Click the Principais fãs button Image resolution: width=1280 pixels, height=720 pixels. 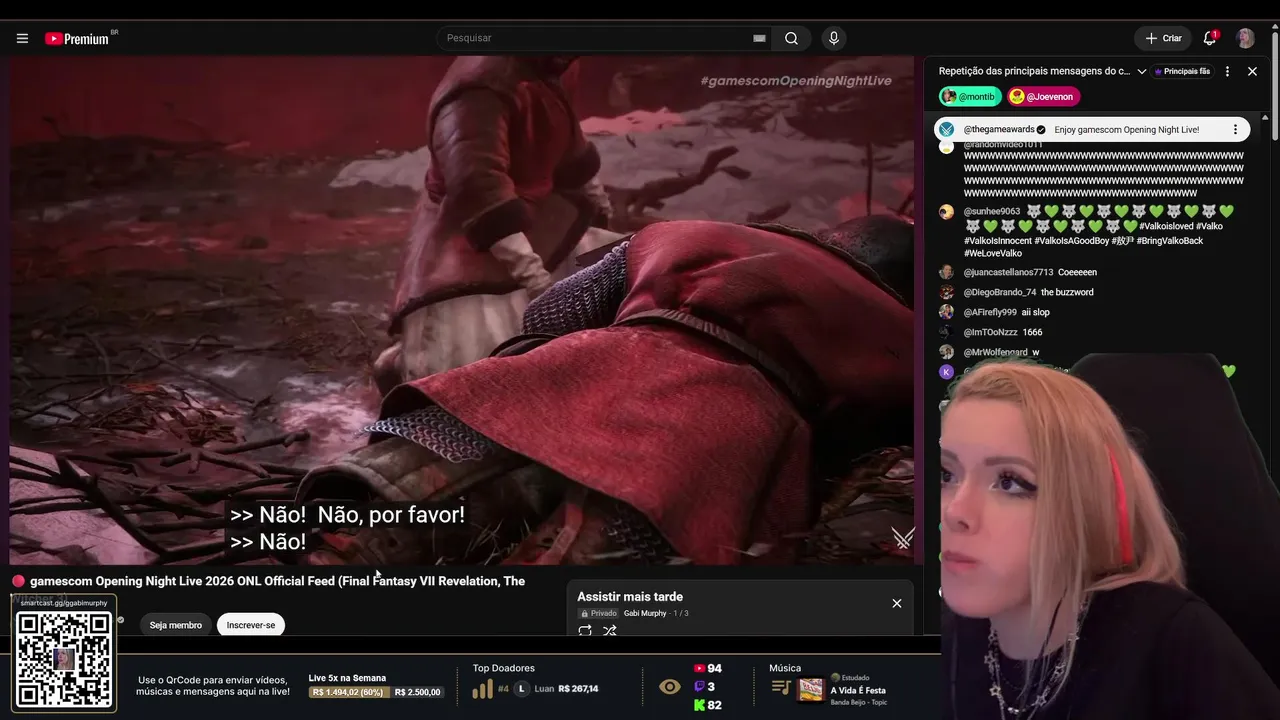(1183, 72)
